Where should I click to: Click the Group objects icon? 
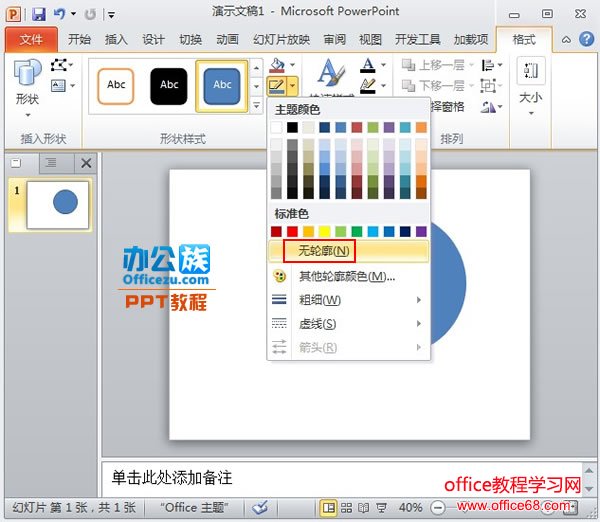coord(488,86)
